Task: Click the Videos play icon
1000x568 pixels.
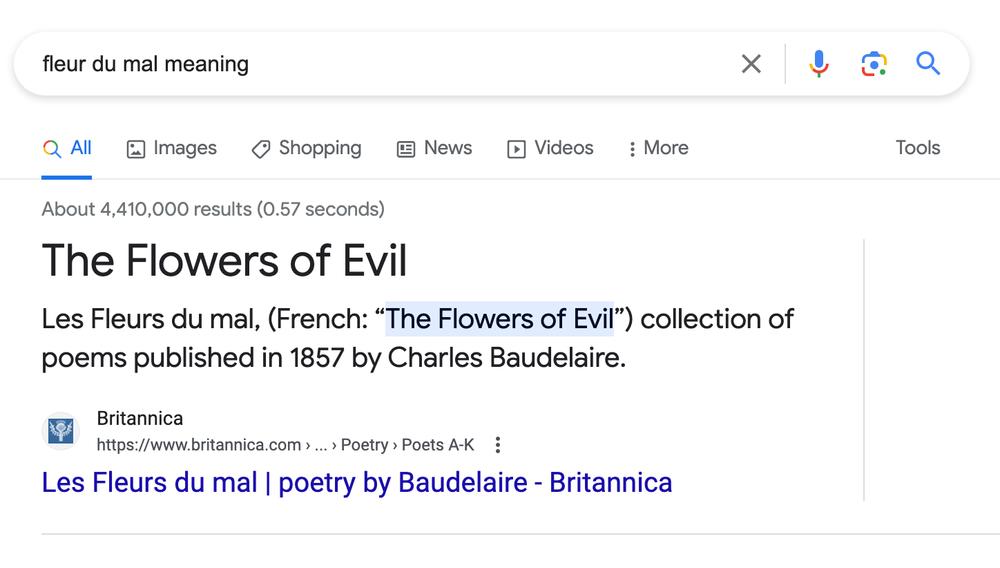Action: click(x=516, y=149)
